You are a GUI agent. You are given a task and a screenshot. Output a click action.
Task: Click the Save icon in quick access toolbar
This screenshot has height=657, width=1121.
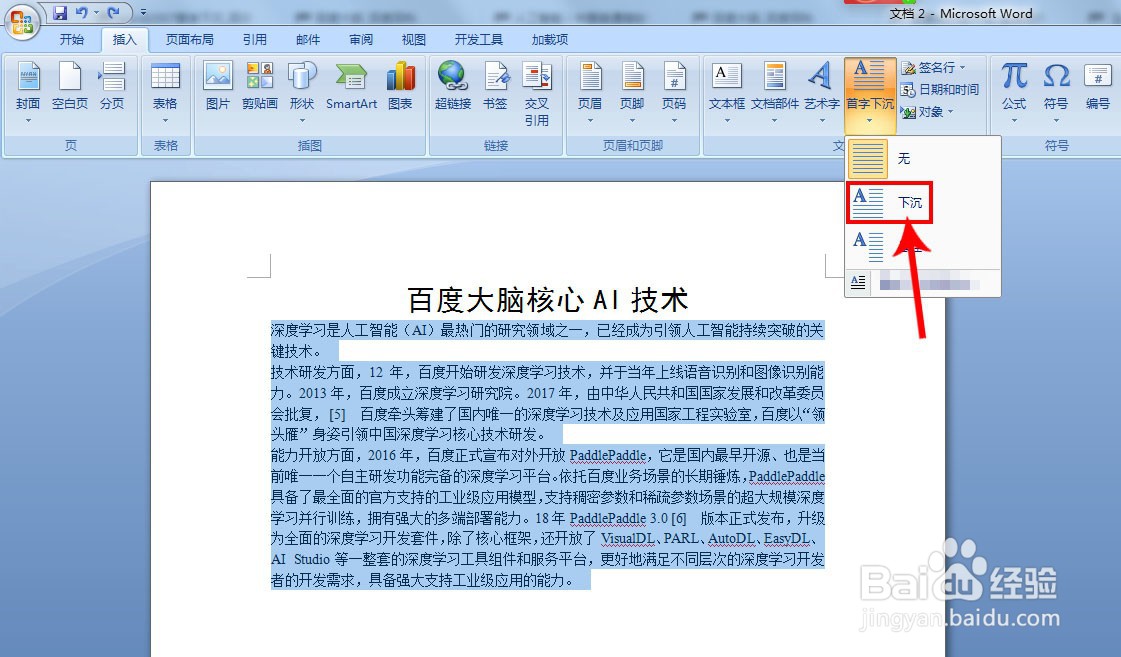tap(60, 13)
